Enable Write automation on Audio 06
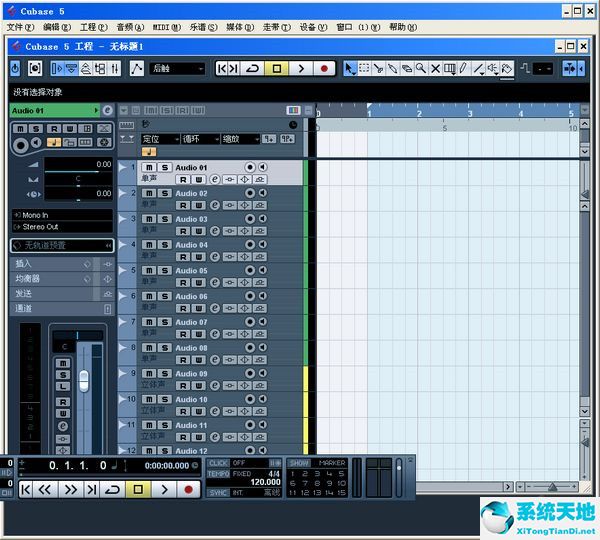The height and width of the screenshot is (540, 600). point(199,308)
